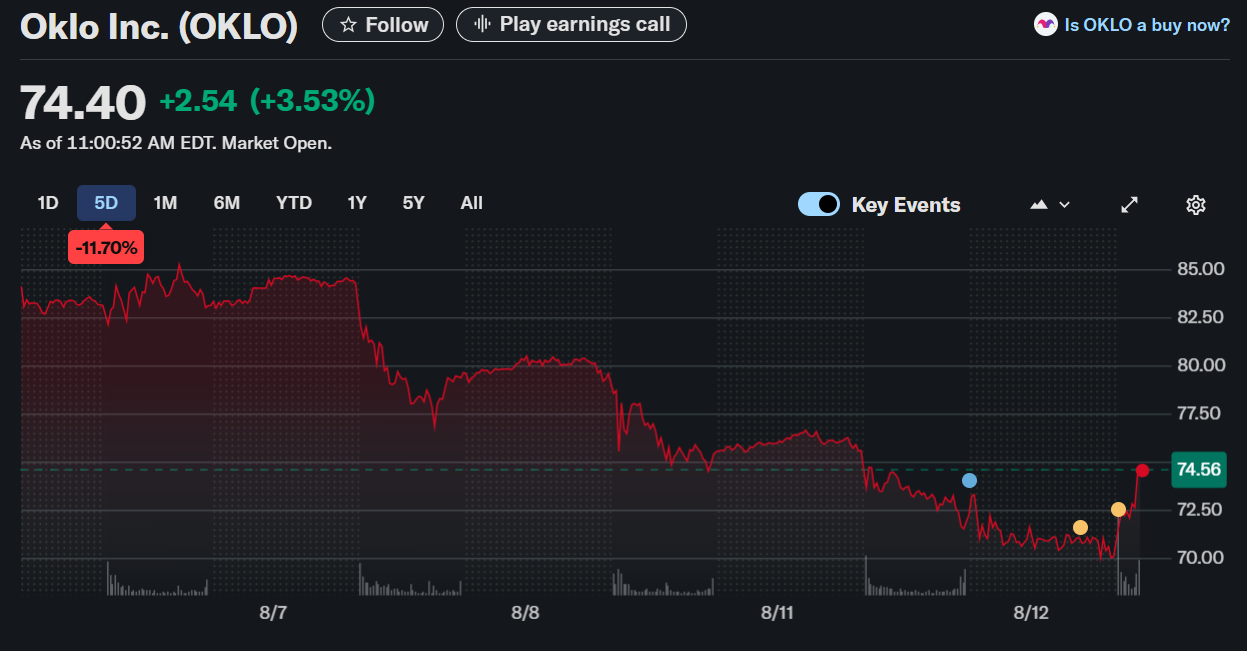Click the 77.50 axis label

click(x=1201, y=413)
